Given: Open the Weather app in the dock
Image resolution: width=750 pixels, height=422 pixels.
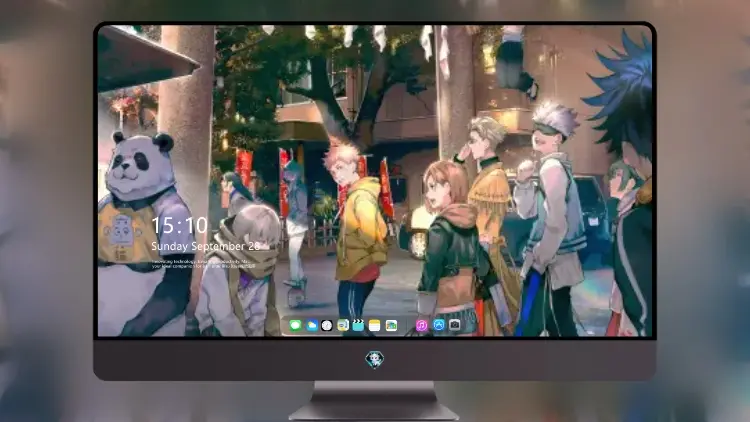Looking at the screenshot, I should coord(311,325).
